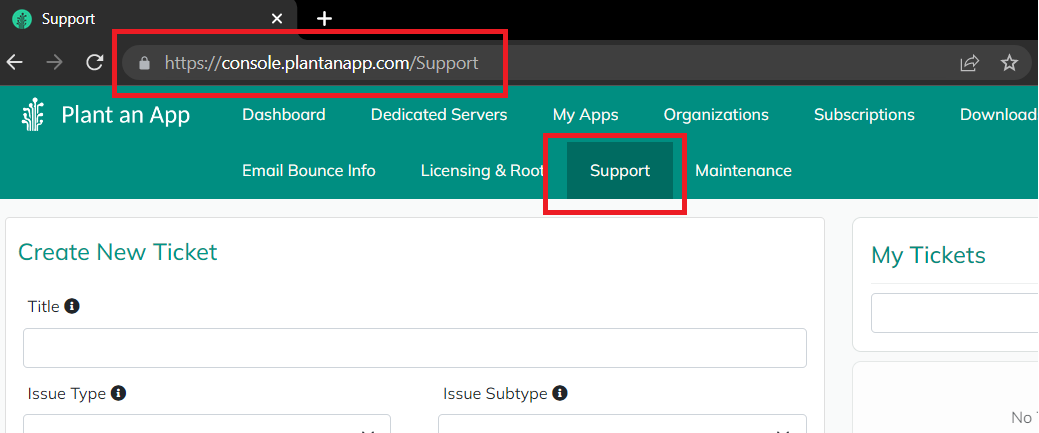Click the info icon next to Title
This screenshot has width=1039, height=433.
pyautogui.click(x=72, y=306)
